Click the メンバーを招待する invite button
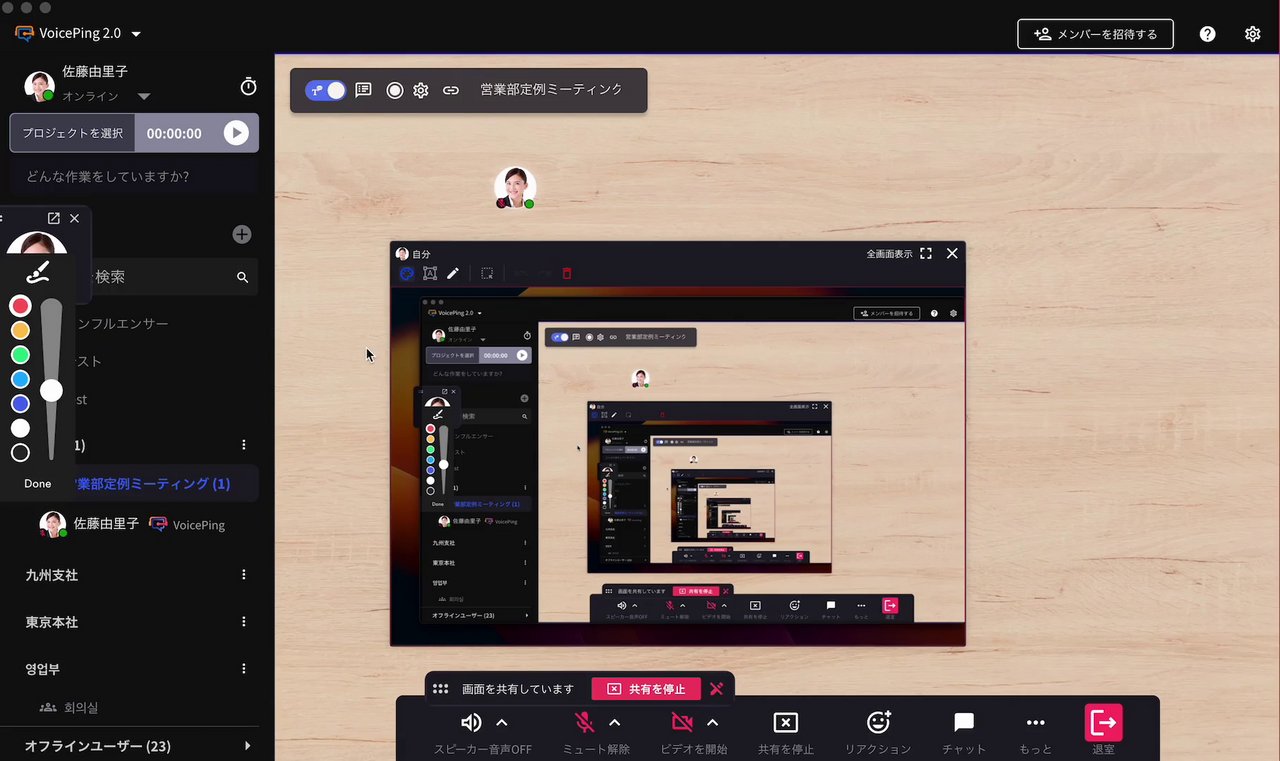The width and height of the screenshot is (1280, 761). 1096,34
